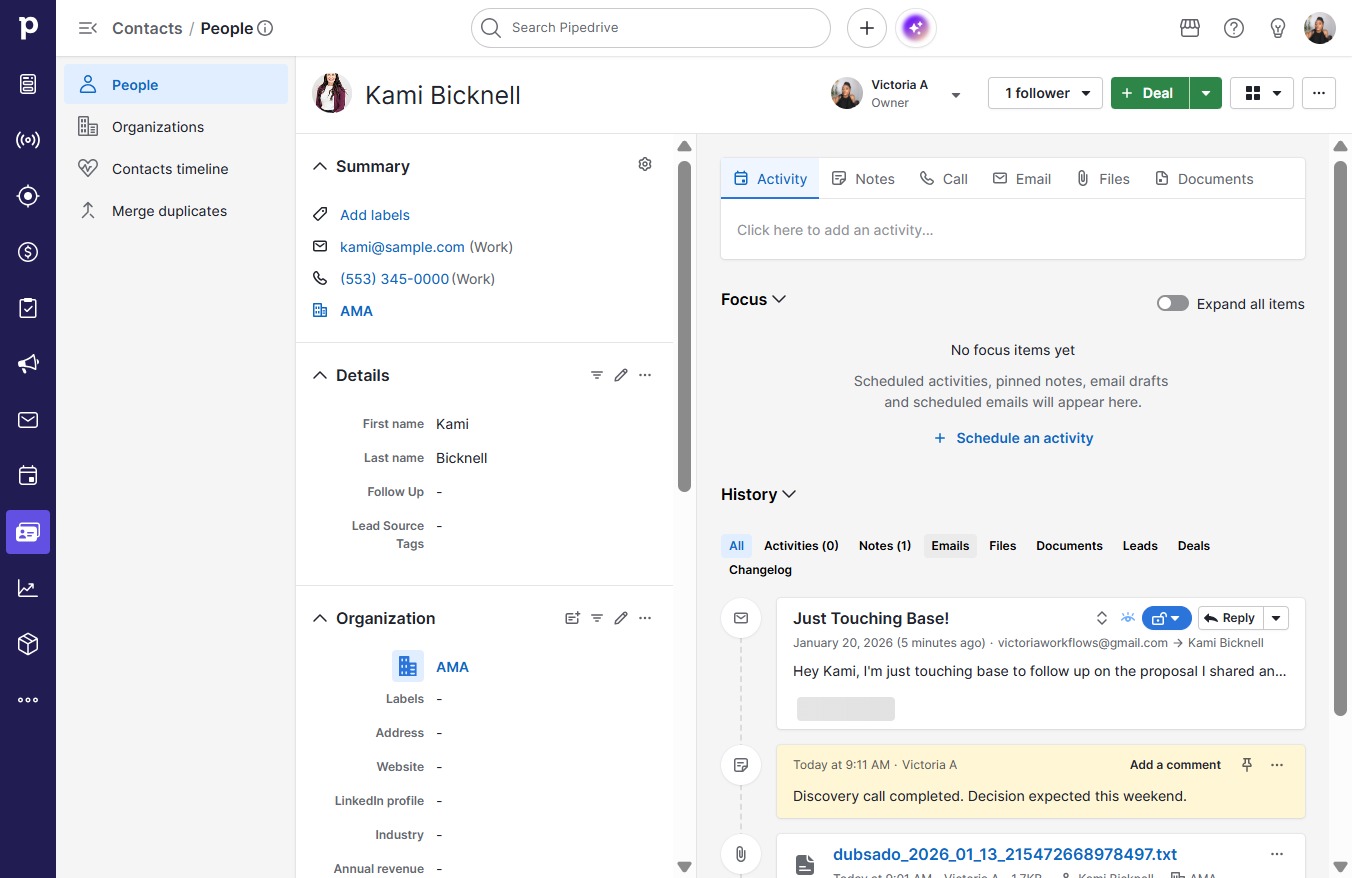Click the add an activity input box
This screenshot has height=878, width=1352.
coord(1013,230)
